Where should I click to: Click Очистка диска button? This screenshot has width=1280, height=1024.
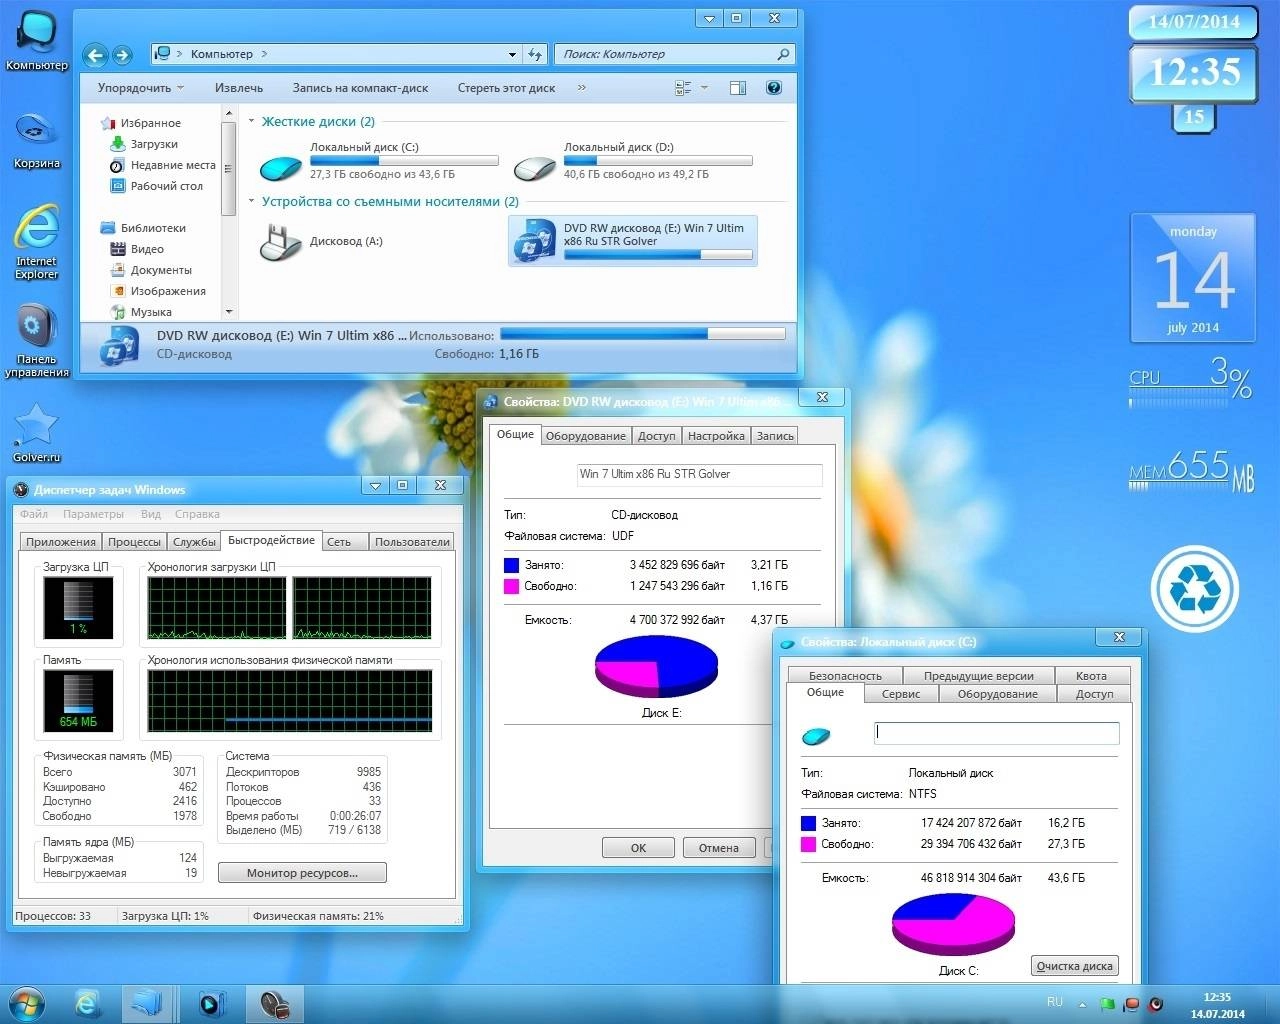[1075, 966]
